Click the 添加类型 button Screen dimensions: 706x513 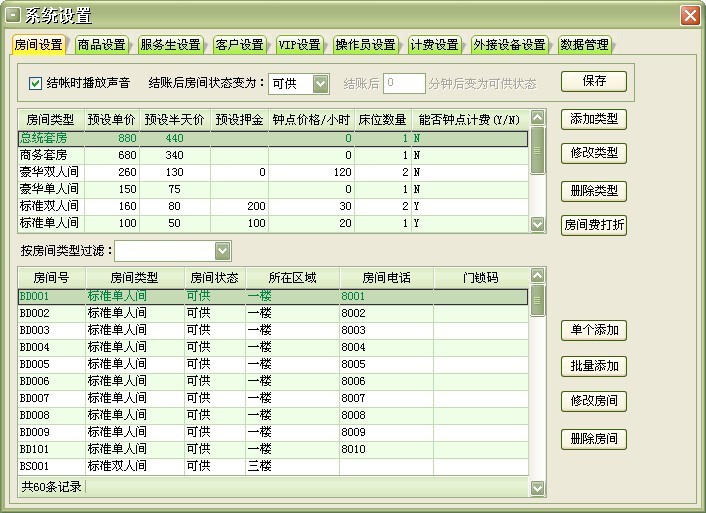pyautogui.click(x=593, y=119)
